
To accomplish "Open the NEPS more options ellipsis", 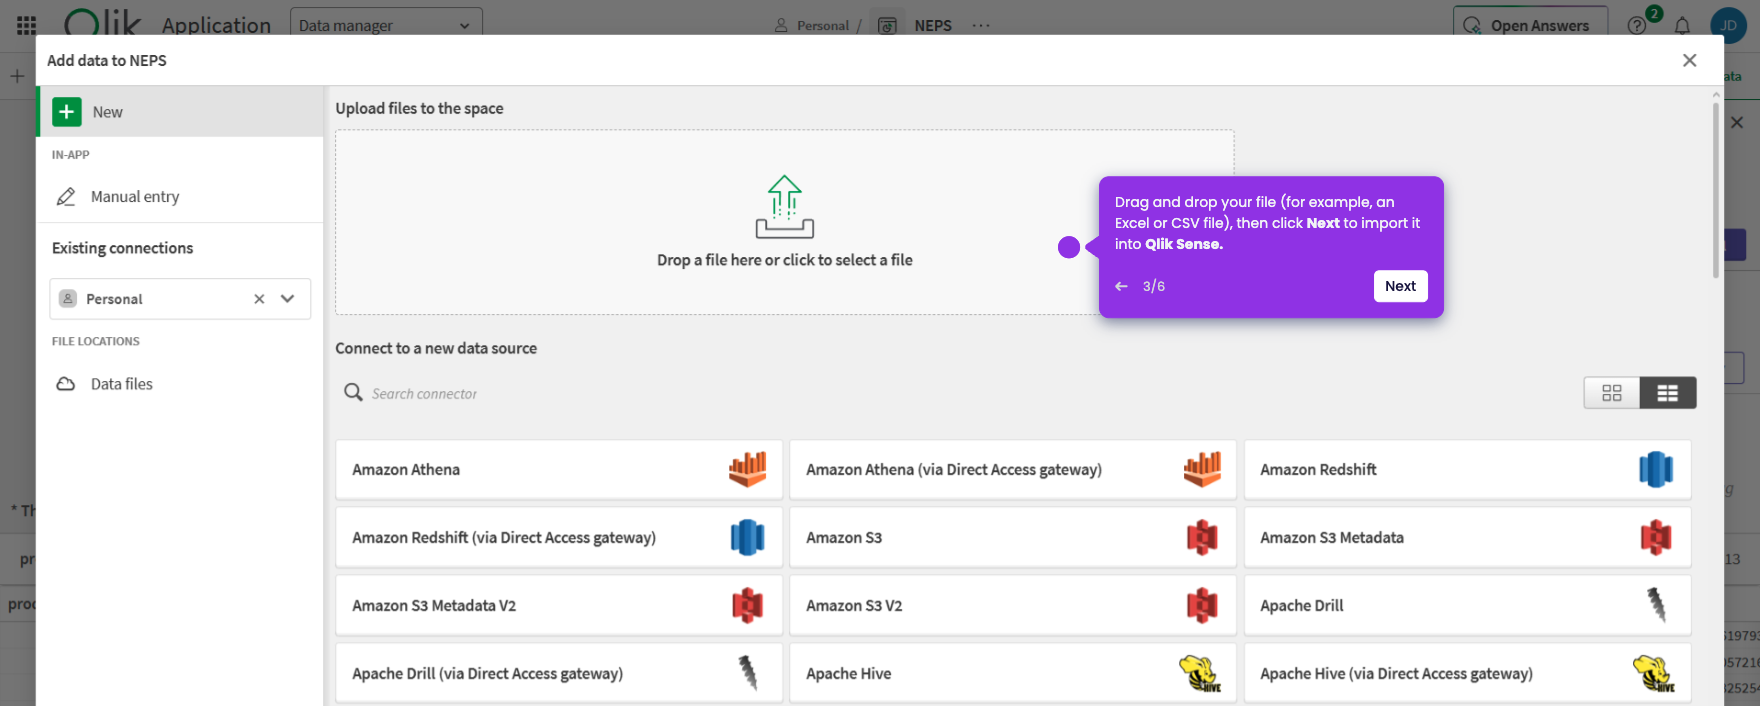I will [981, 26].
